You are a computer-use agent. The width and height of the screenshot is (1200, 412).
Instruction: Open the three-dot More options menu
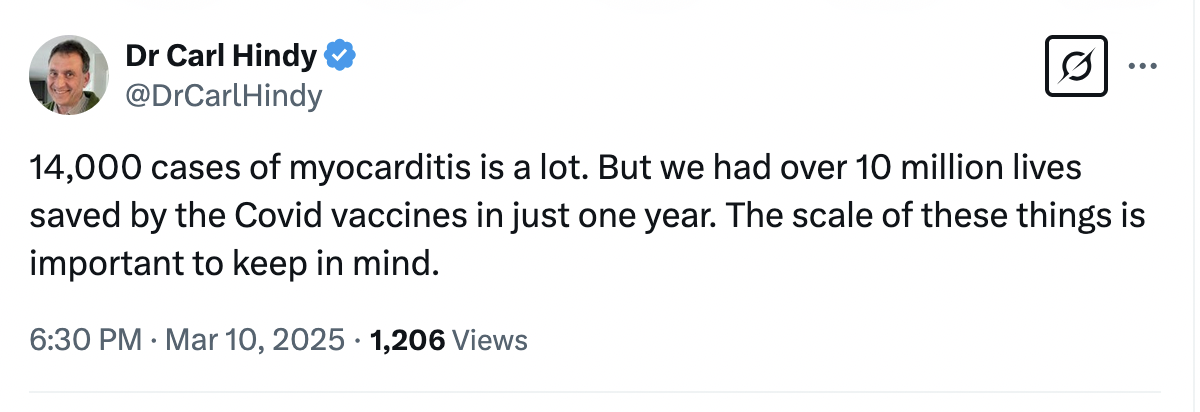[x=1139, y=67]
